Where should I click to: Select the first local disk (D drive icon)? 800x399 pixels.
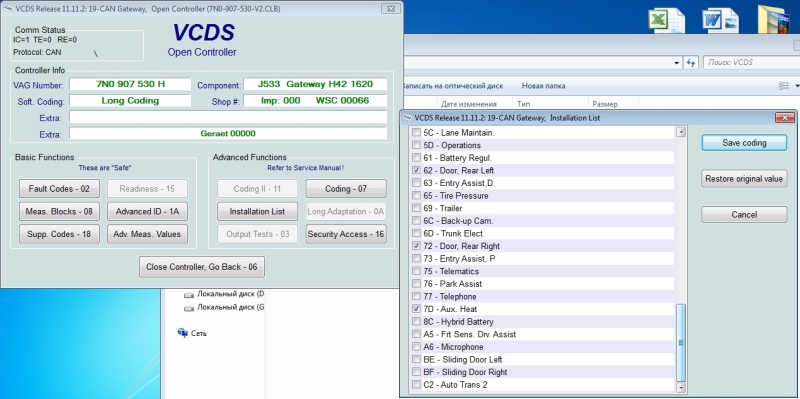coord(189,294)
